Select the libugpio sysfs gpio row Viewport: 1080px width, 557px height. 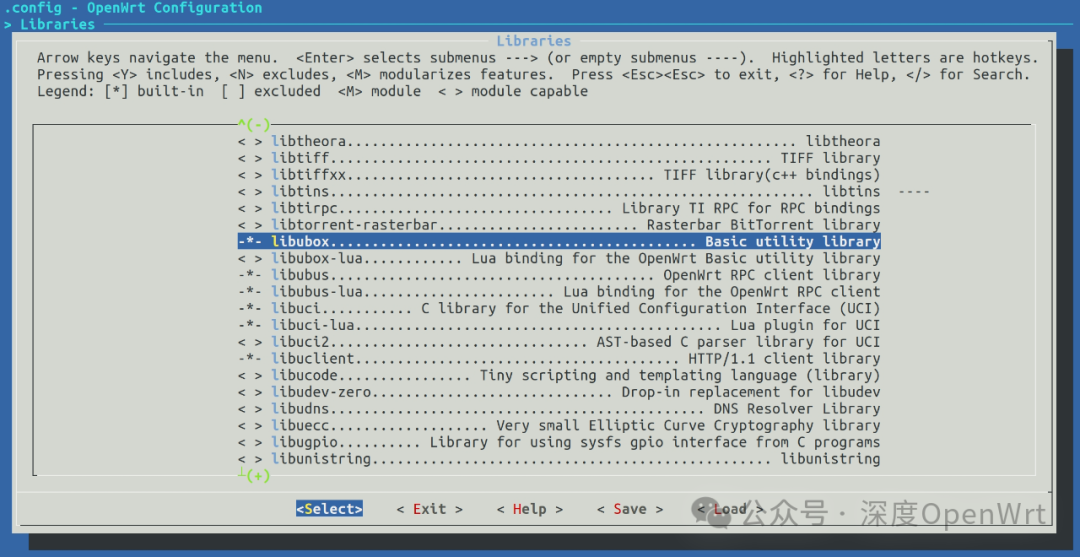(559, 442)
